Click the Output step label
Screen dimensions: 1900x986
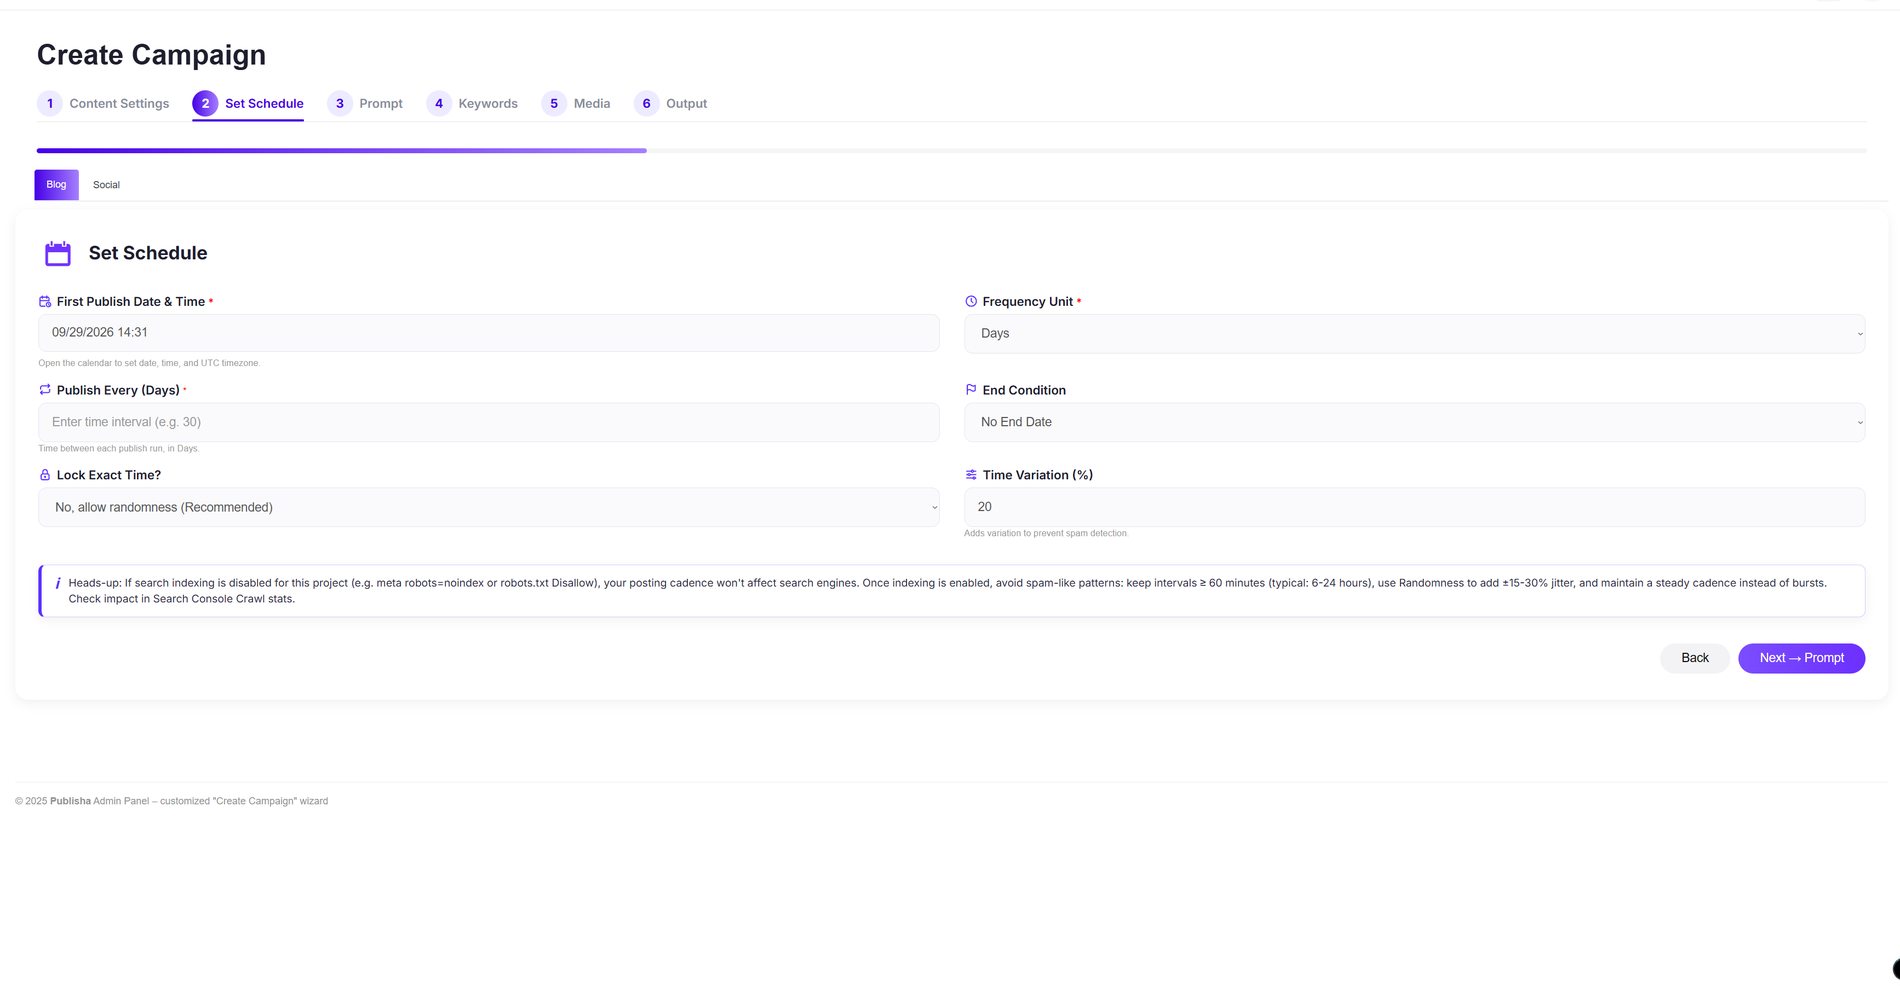686,104
